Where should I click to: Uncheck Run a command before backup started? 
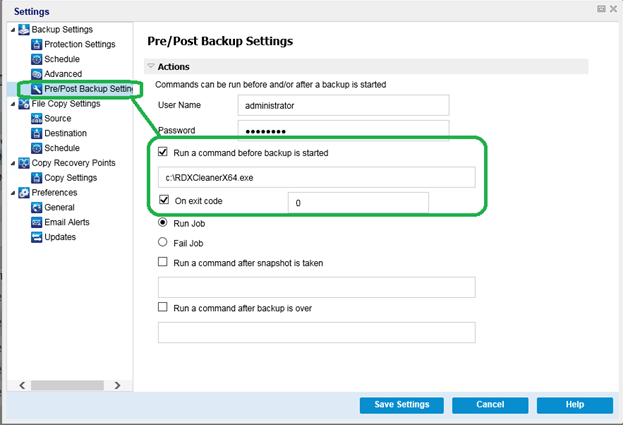coord(163,153)
